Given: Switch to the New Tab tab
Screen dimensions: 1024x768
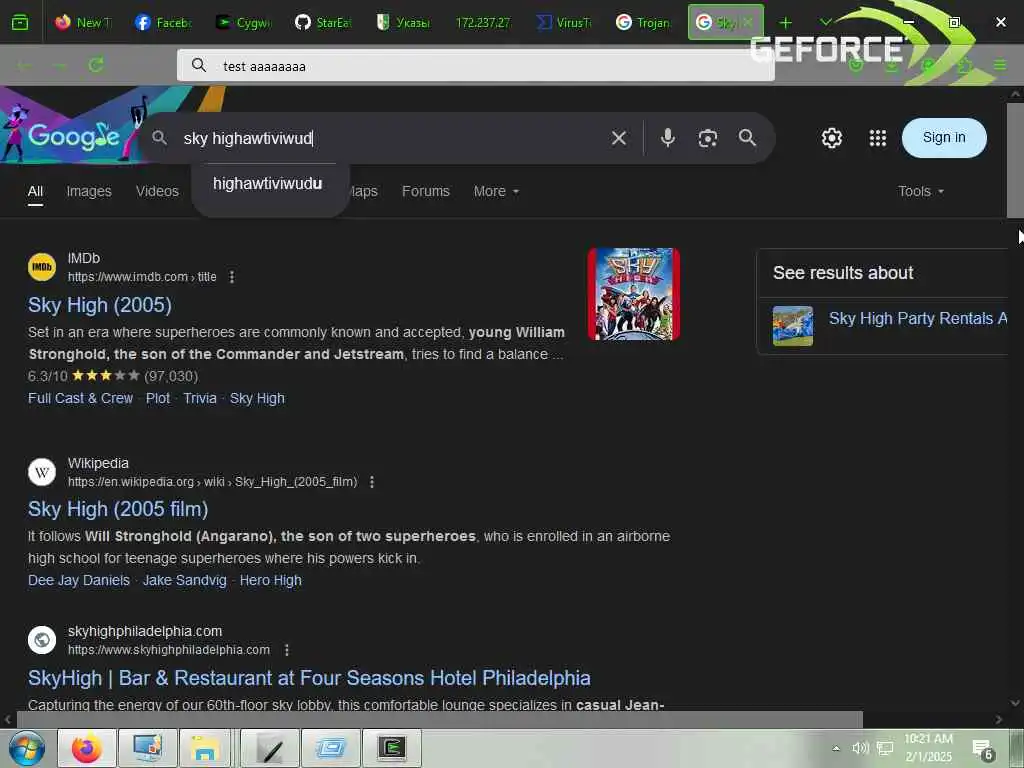Looking at the screenshot, I should [84, 23].
